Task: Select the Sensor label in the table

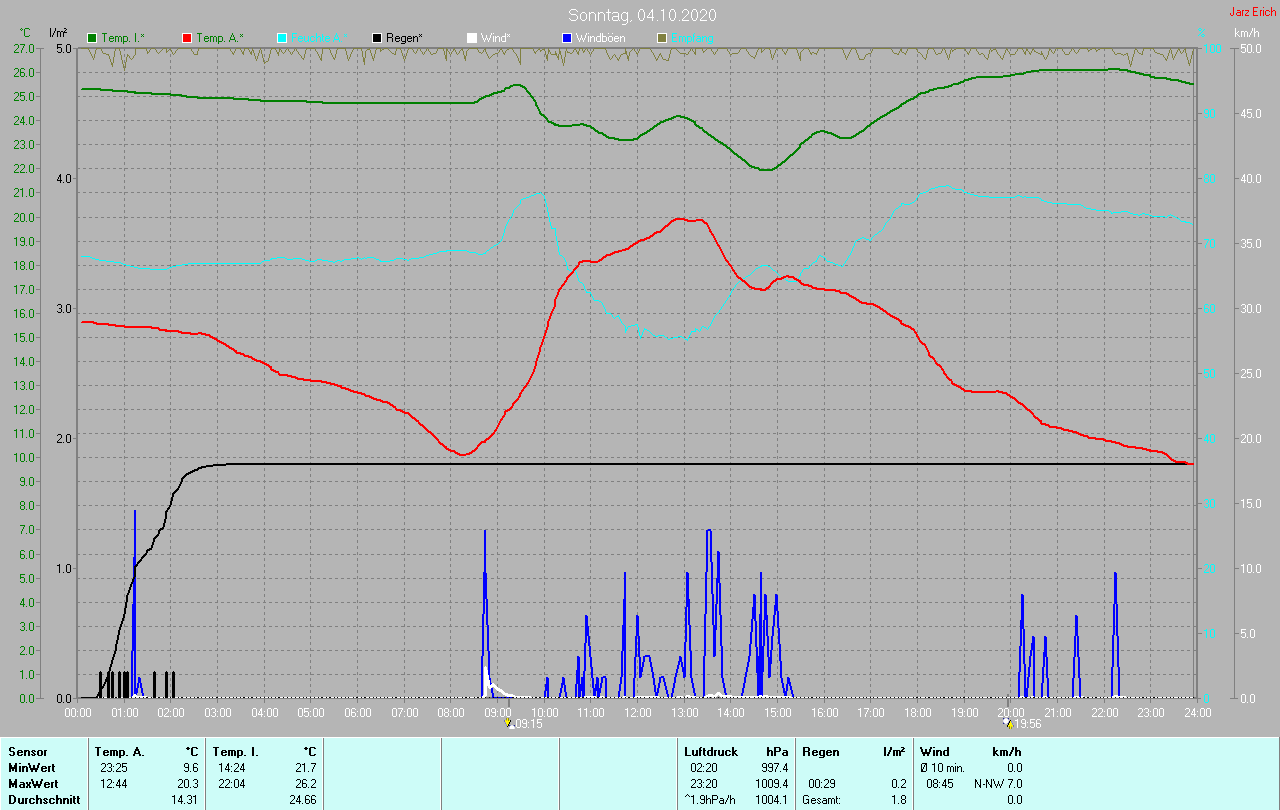Action: (27, 751)
